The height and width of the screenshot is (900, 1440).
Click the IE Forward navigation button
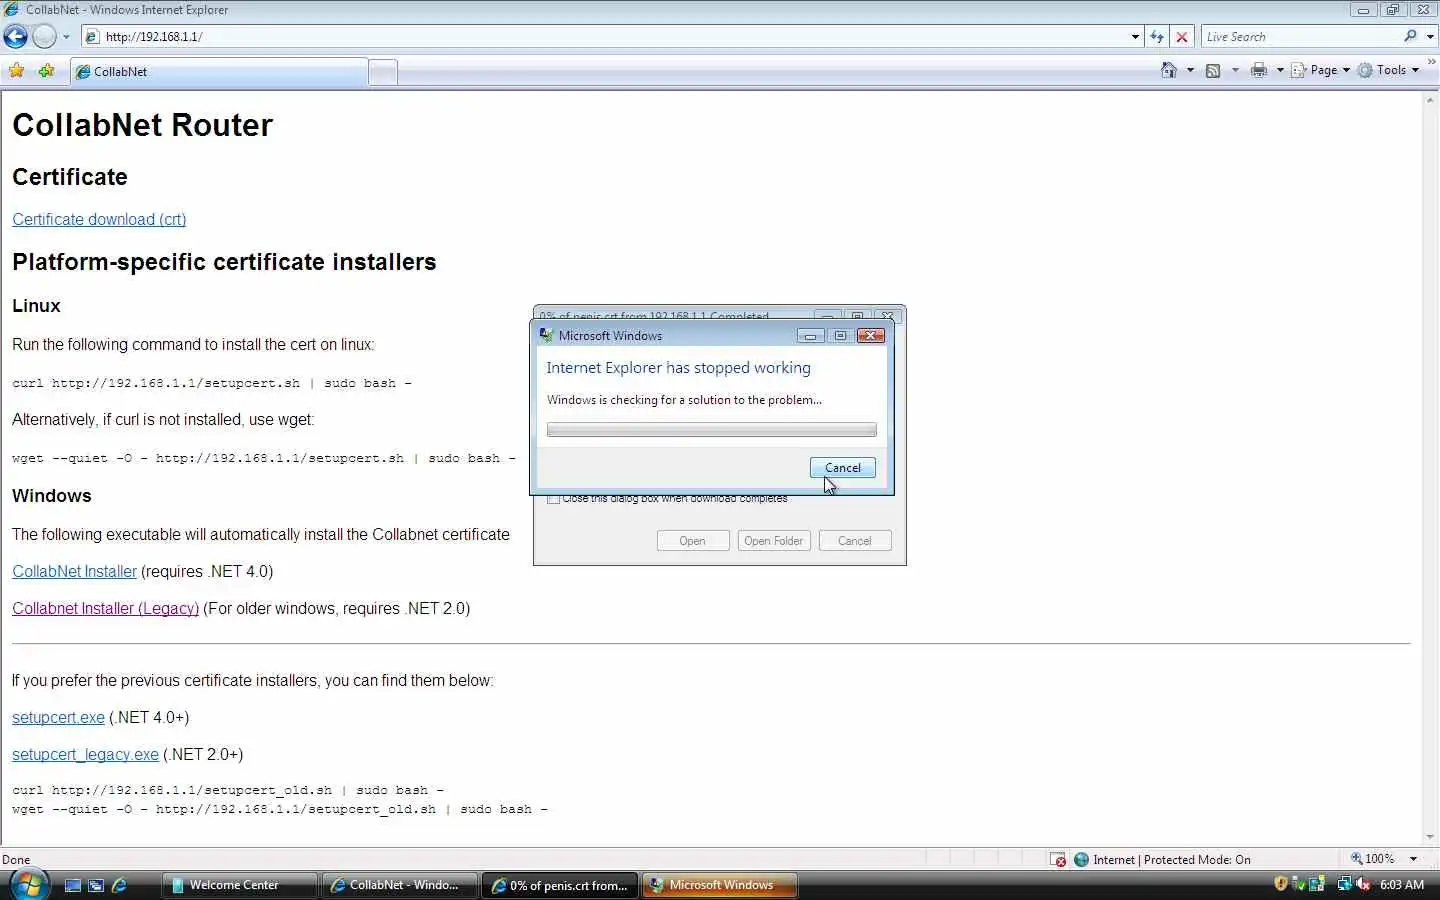(44, 37)
